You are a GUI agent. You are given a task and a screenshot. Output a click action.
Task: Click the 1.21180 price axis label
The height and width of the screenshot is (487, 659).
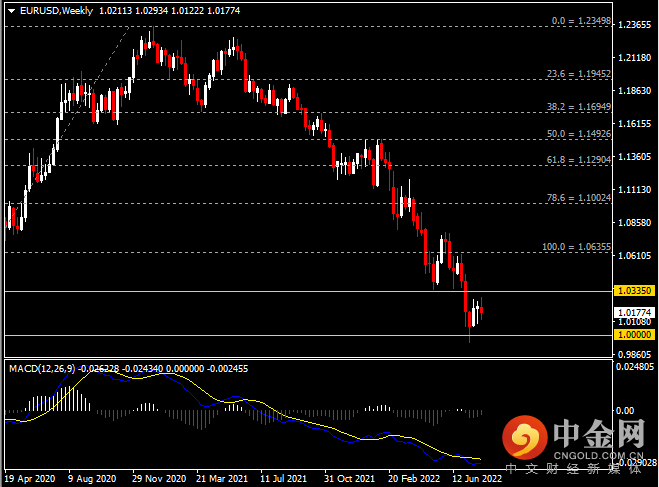[635, 58]
